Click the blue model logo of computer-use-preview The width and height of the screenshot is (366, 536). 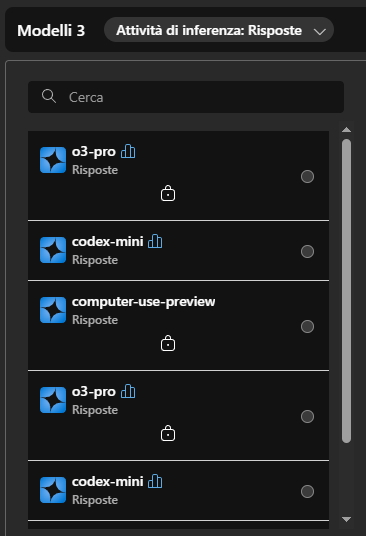[53, 310]
